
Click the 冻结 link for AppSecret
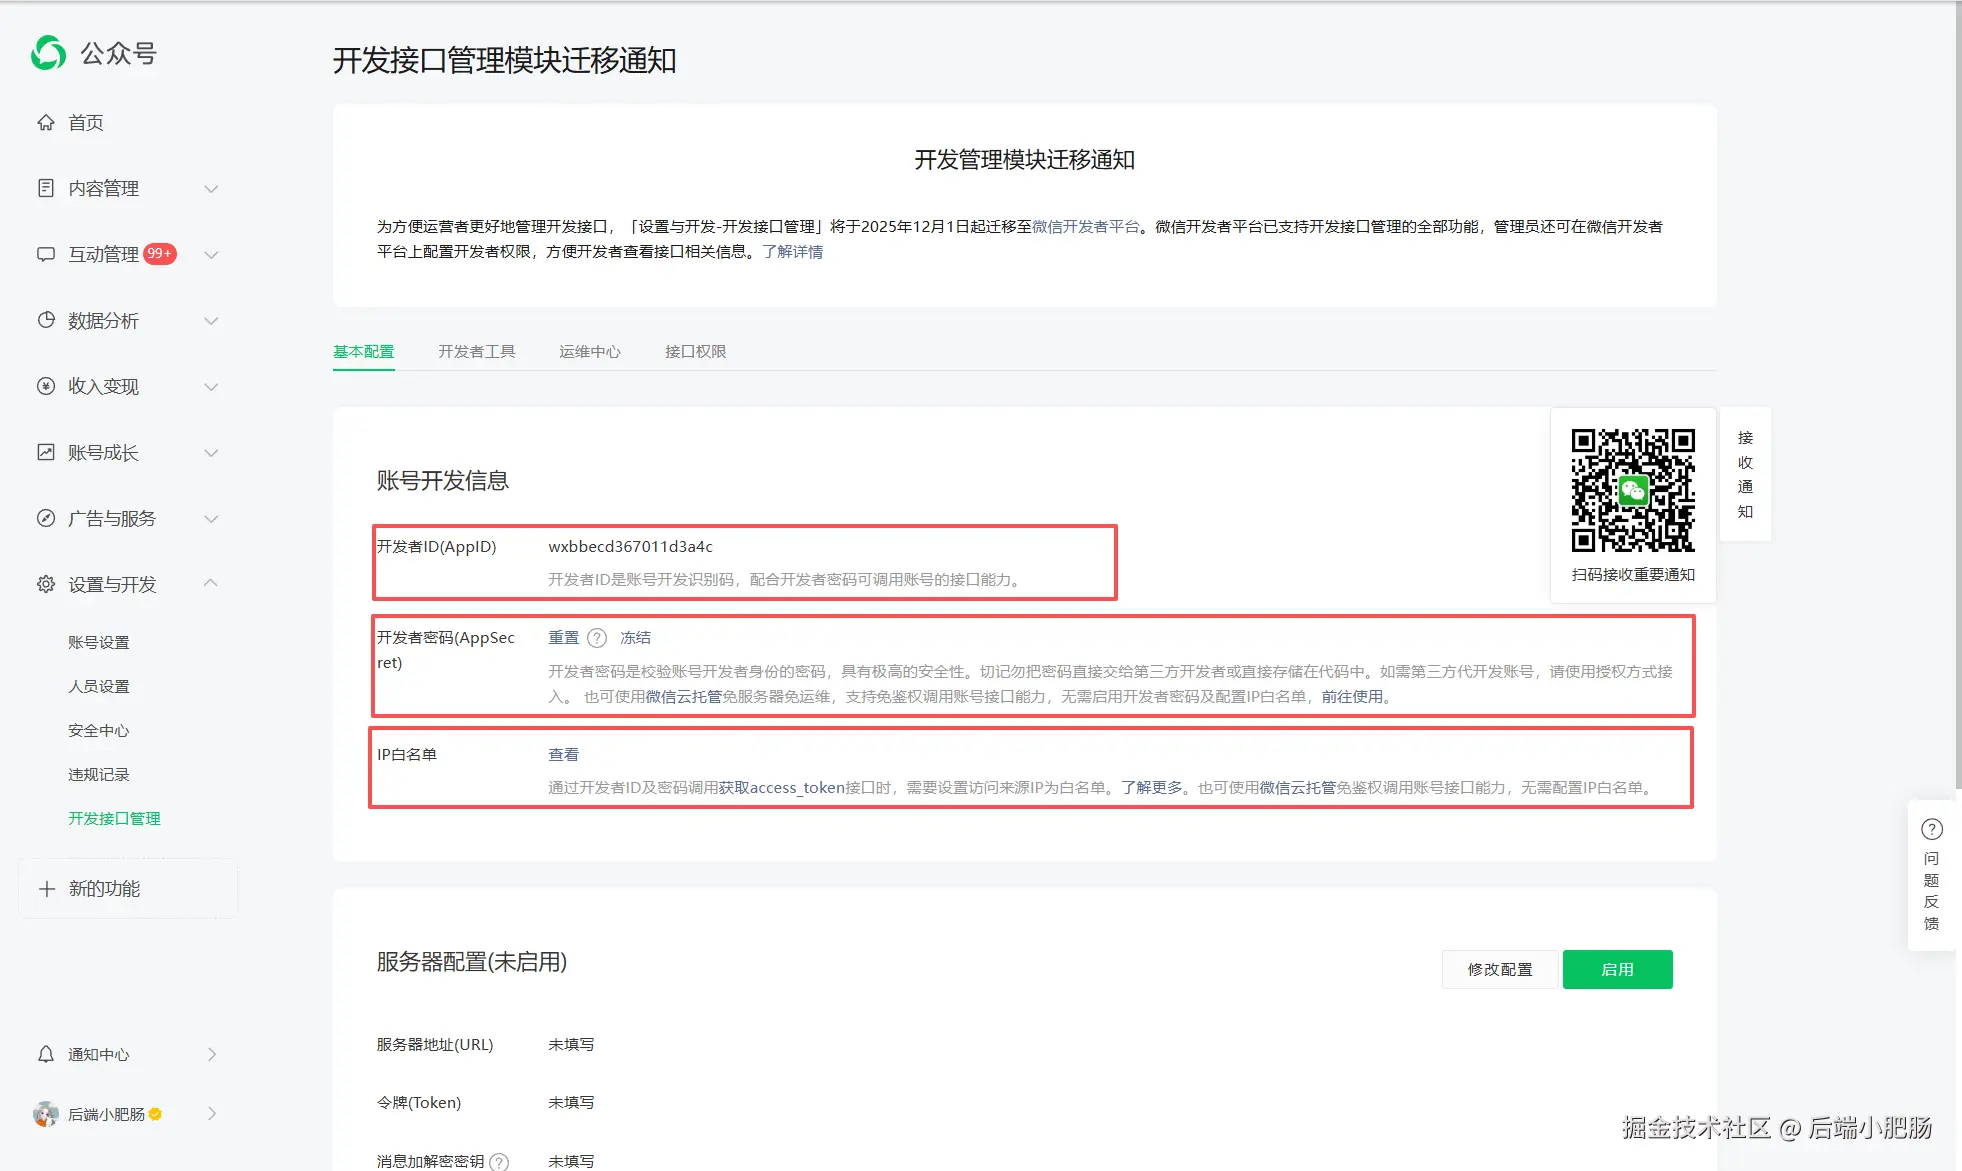(635, 638)
